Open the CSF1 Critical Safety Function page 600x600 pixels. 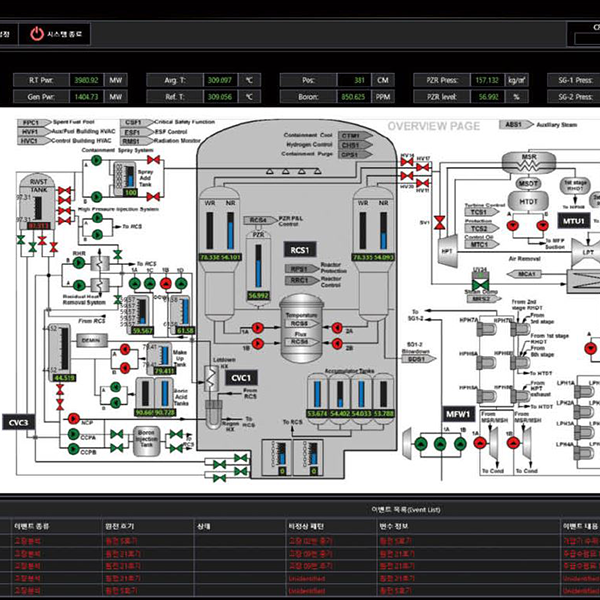[131, 122]
